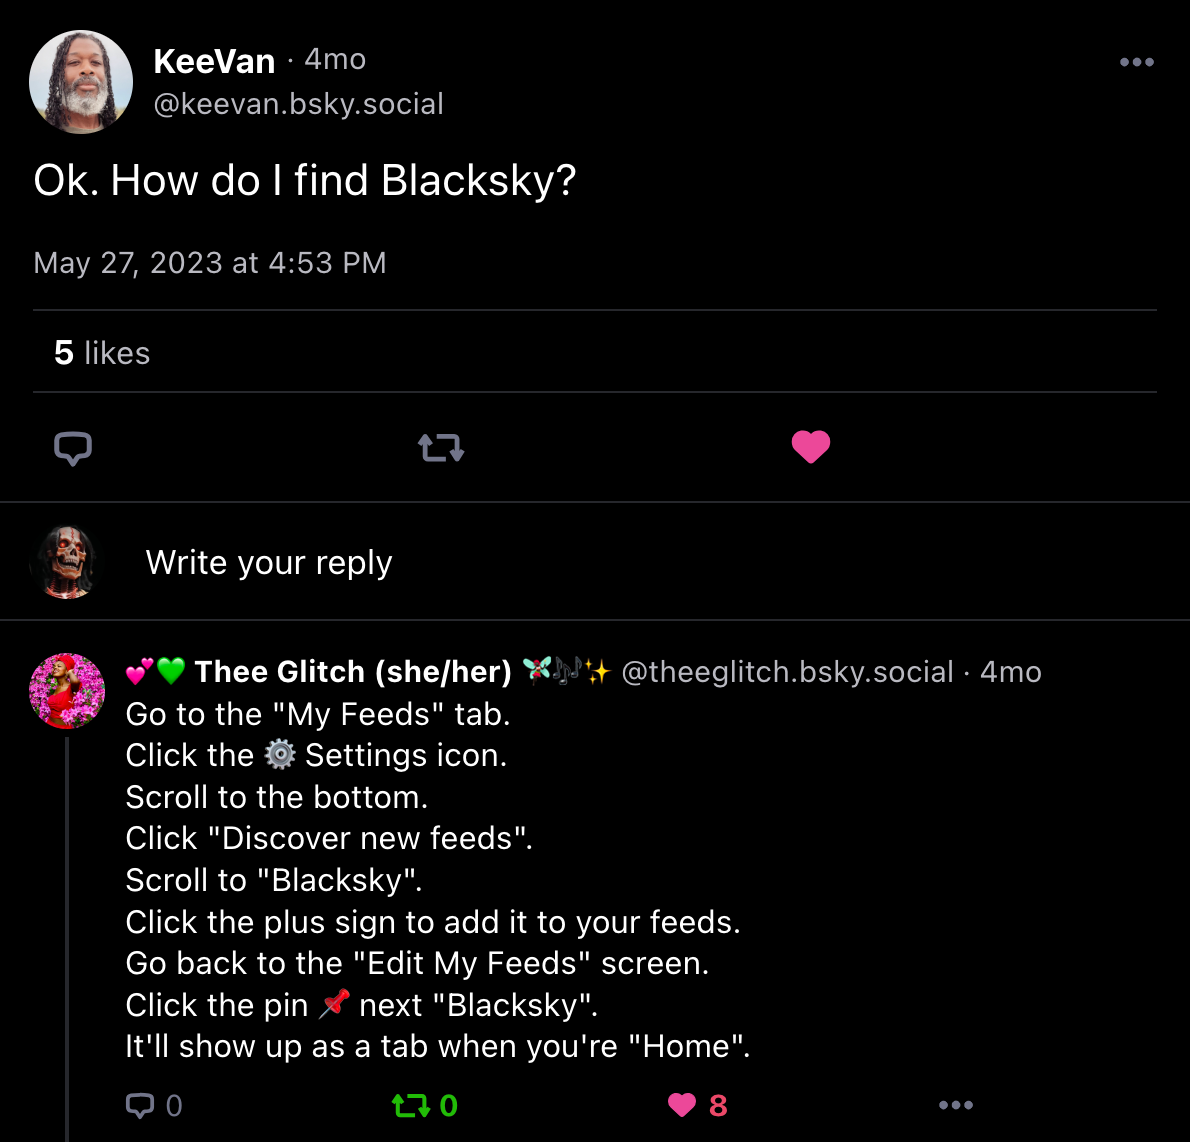Open KeeVan's profile picture

point(81,82)
